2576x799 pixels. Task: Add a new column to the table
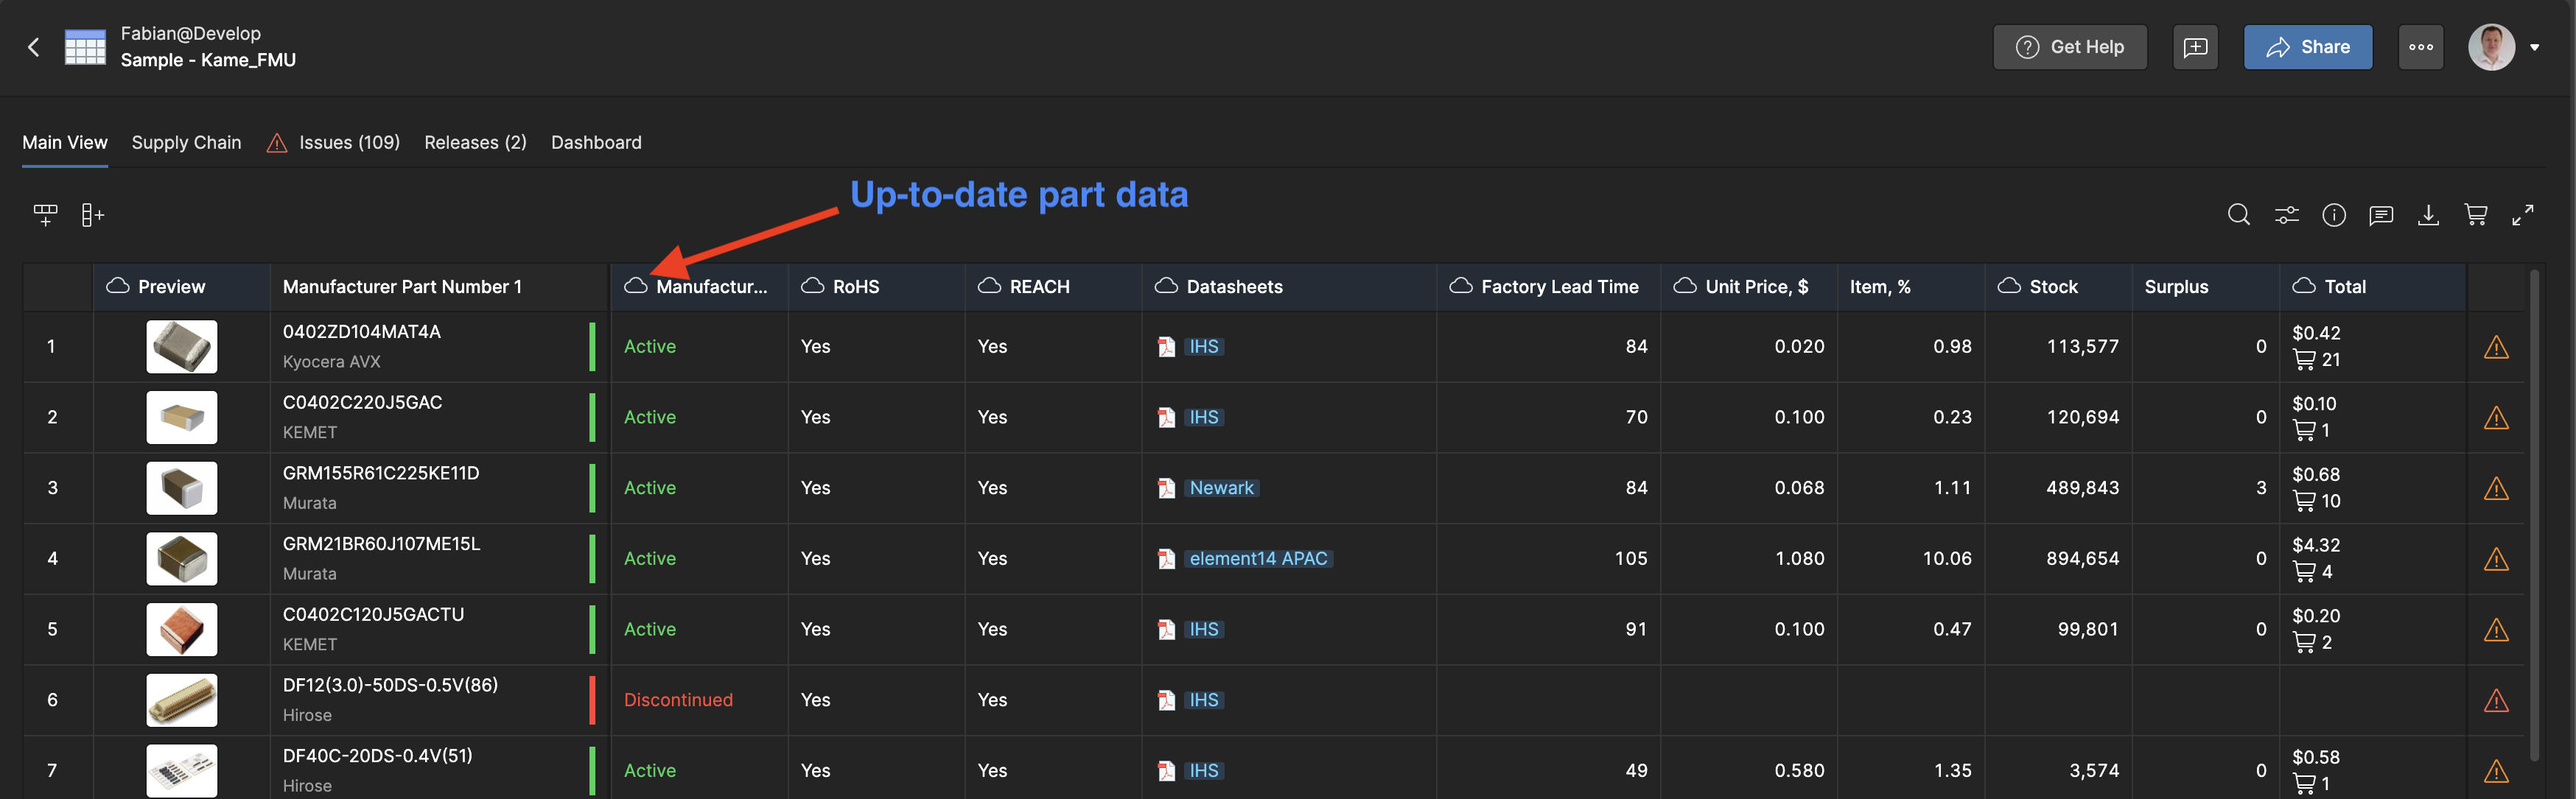tap(92, 214)
